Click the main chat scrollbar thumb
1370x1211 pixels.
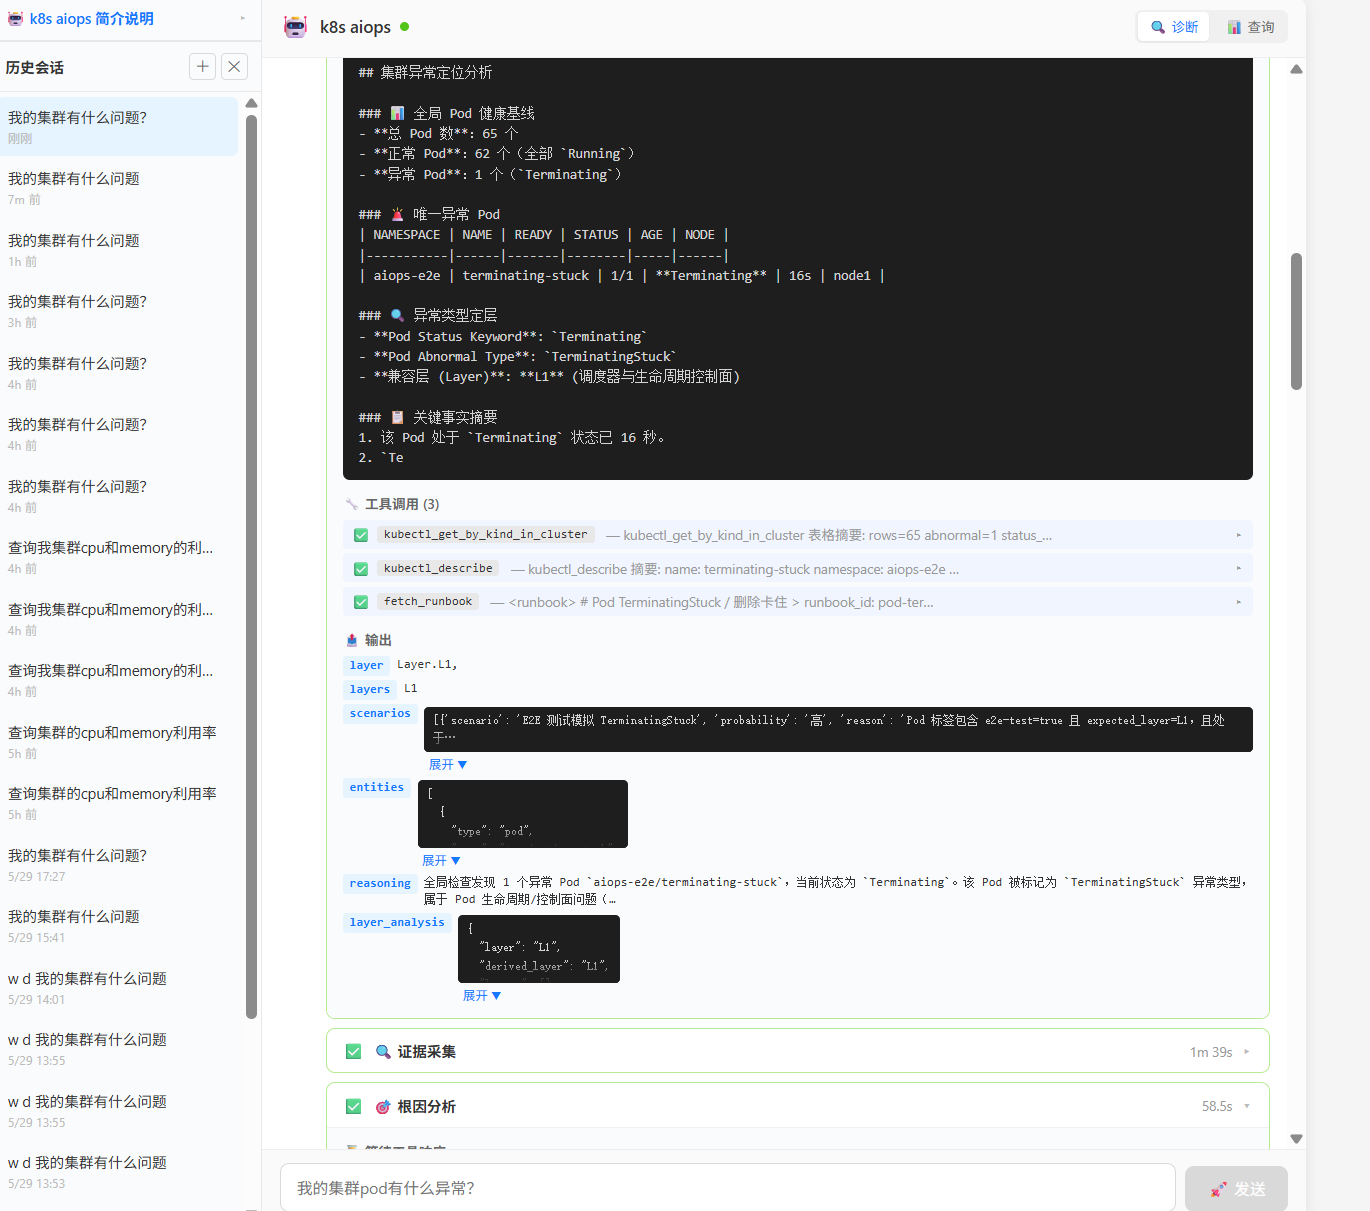click(1296, 321)
